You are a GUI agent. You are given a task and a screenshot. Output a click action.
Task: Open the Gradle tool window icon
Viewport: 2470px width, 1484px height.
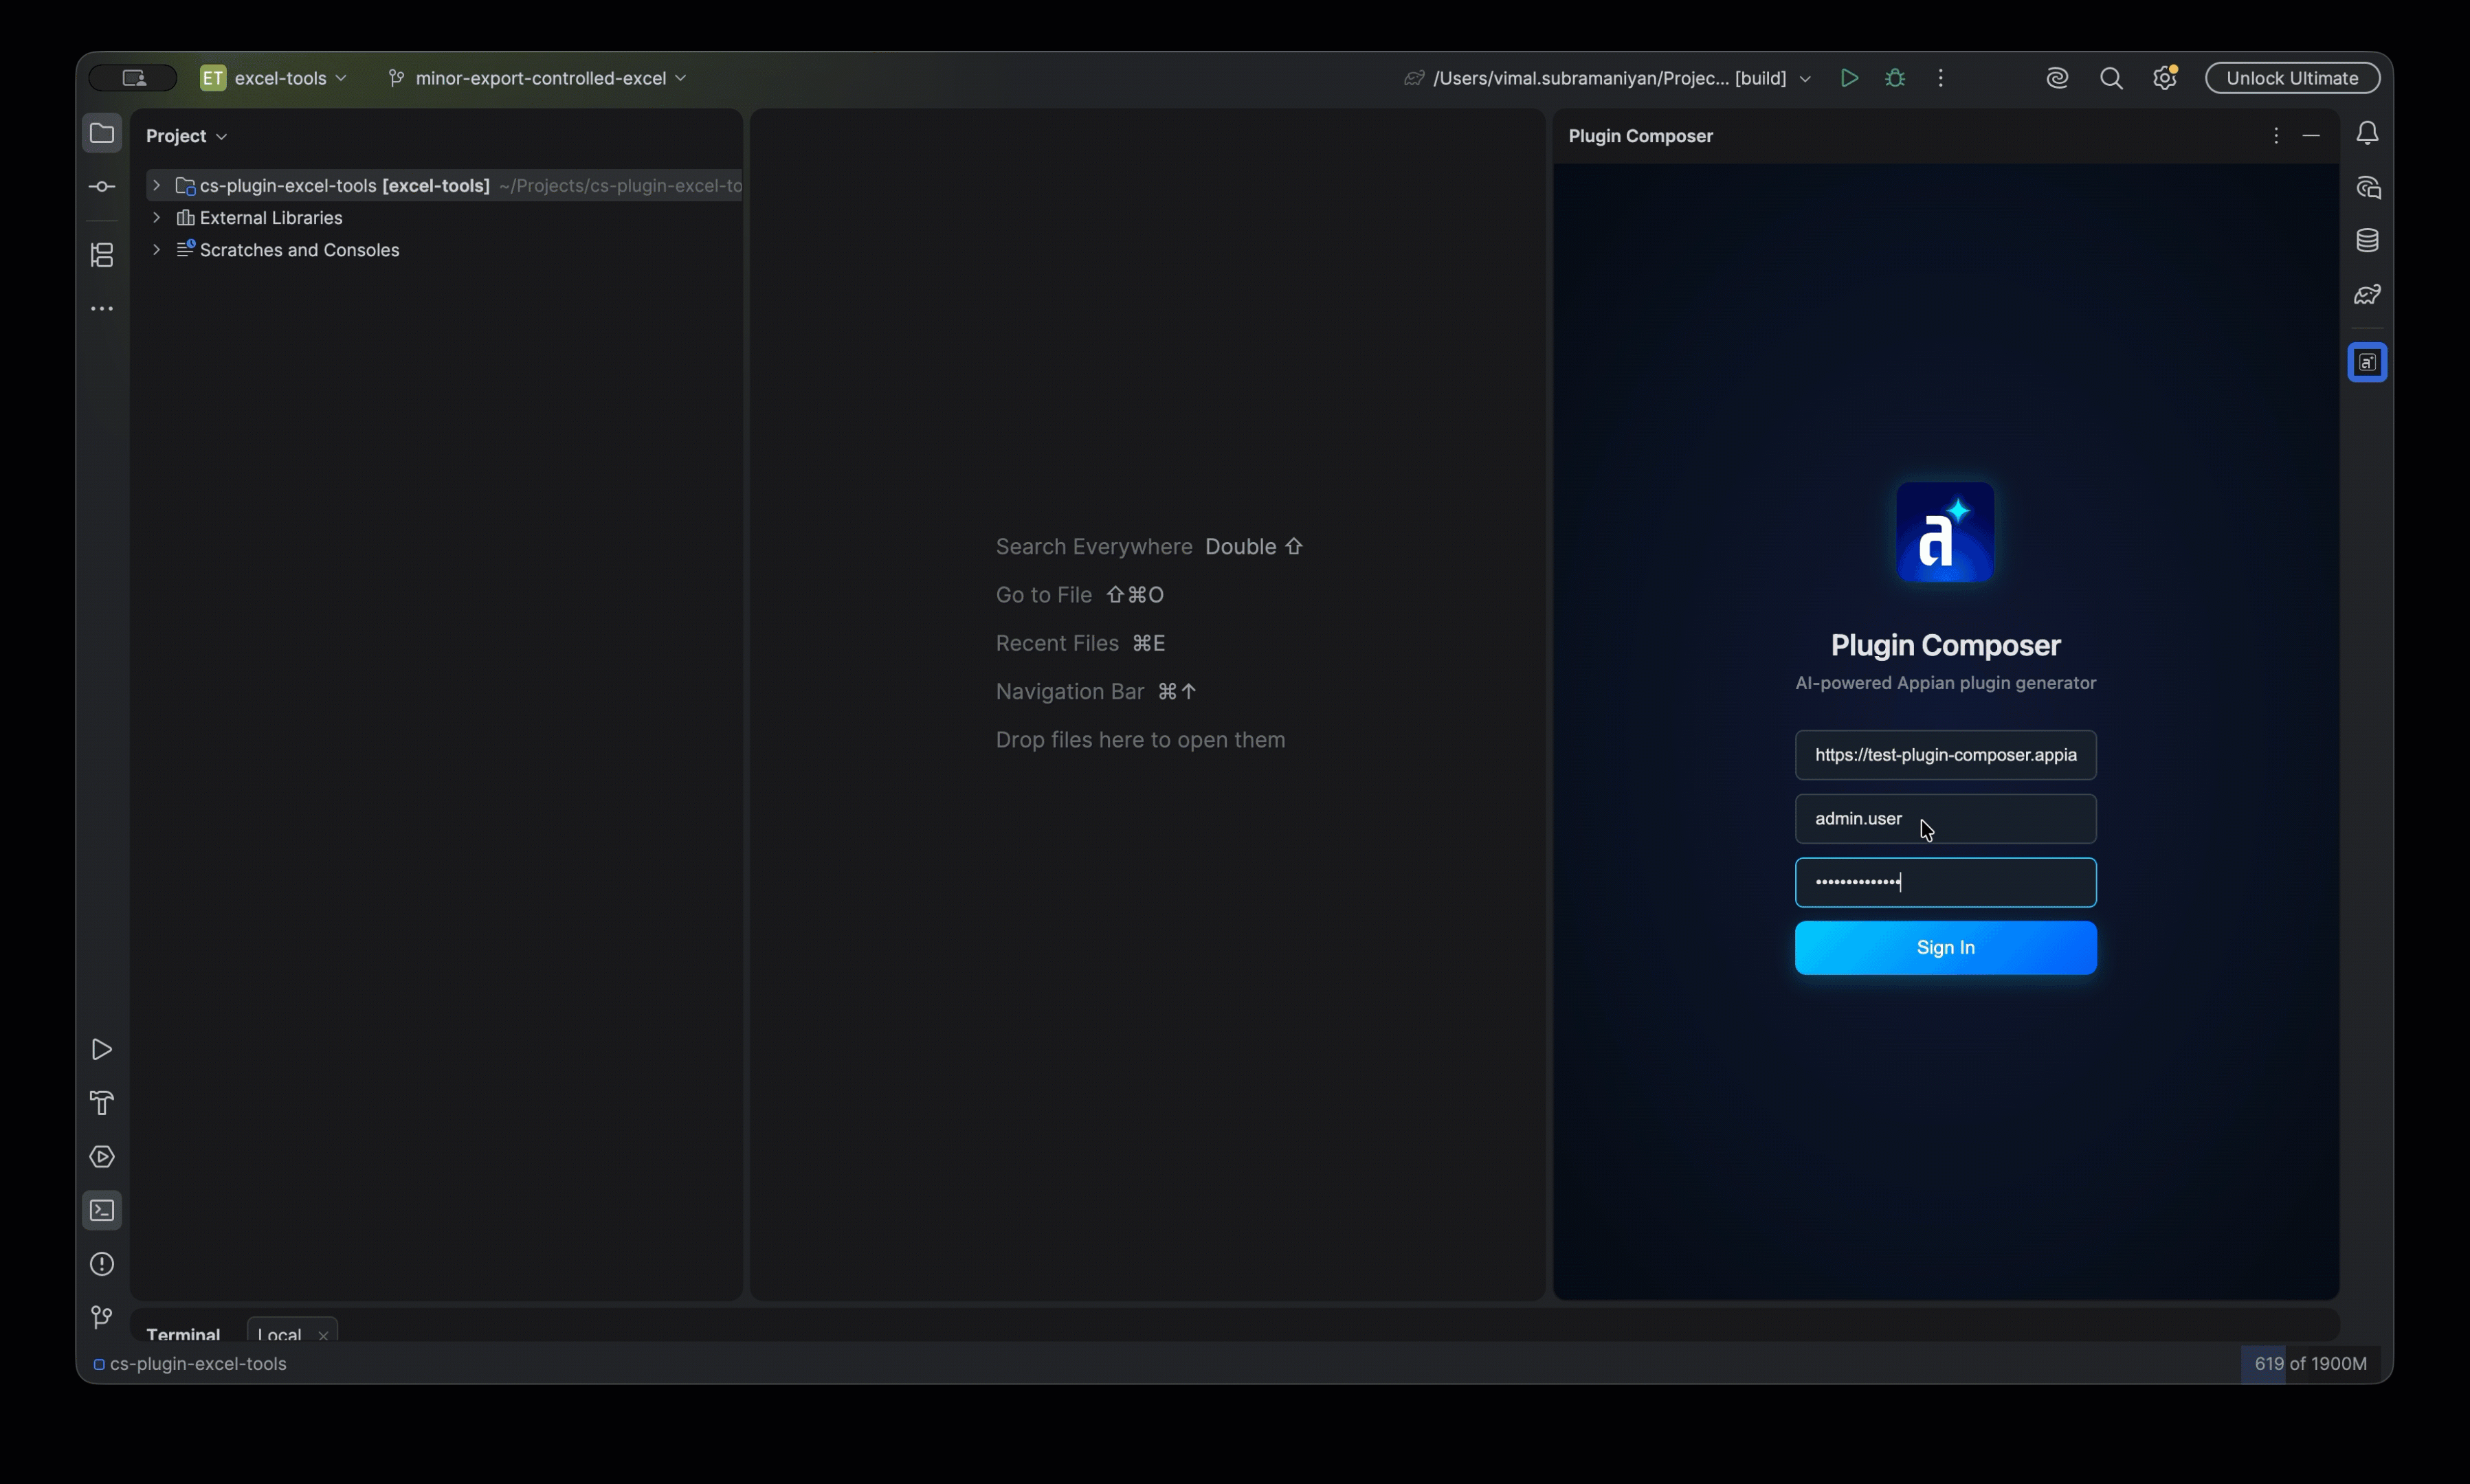click(x=2367, y=295)
